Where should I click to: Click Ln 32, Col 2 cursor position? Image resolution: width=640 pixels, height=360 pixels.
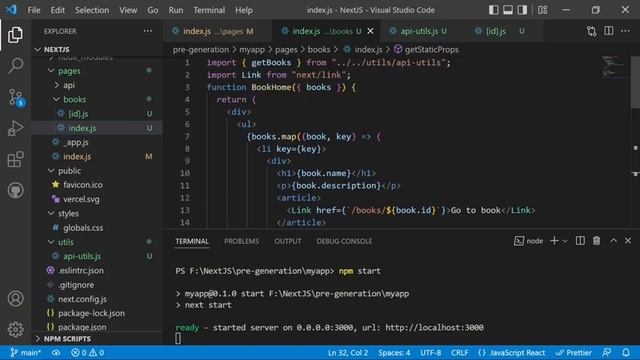(348, 353)
